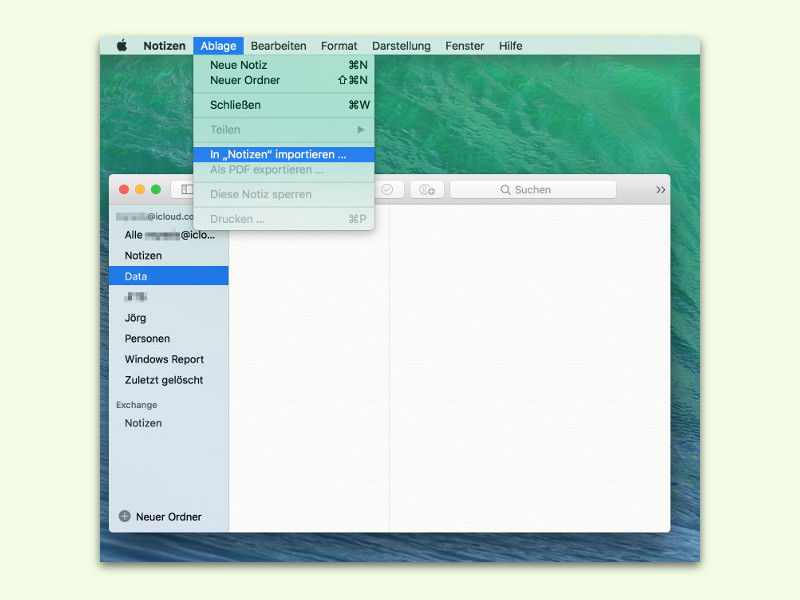
Task: Click the Suchen search field
Action: (533, 190)
